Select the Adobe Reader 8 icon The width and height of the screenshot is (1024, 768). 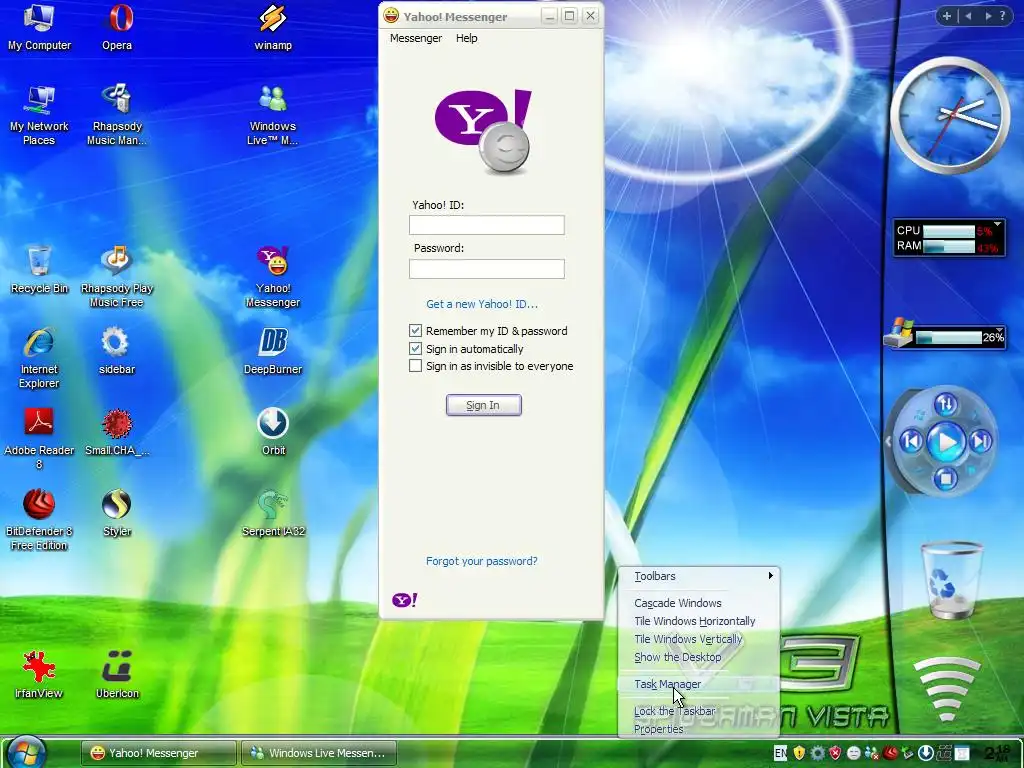pos(39,439)
